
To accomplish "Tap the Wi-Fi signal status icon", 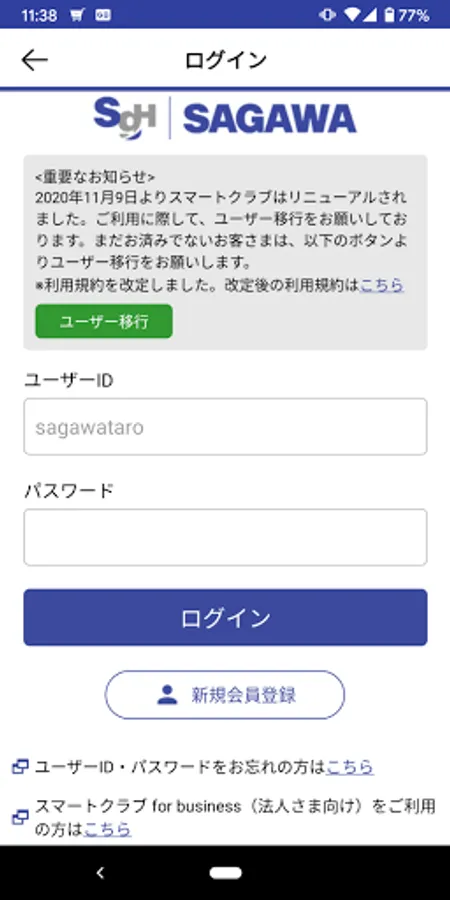I will (x=352, y=15).
